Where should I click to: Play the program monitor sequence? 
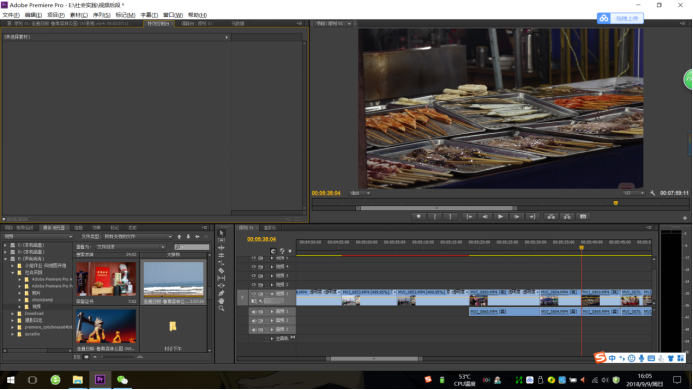[x=500, y=217]
